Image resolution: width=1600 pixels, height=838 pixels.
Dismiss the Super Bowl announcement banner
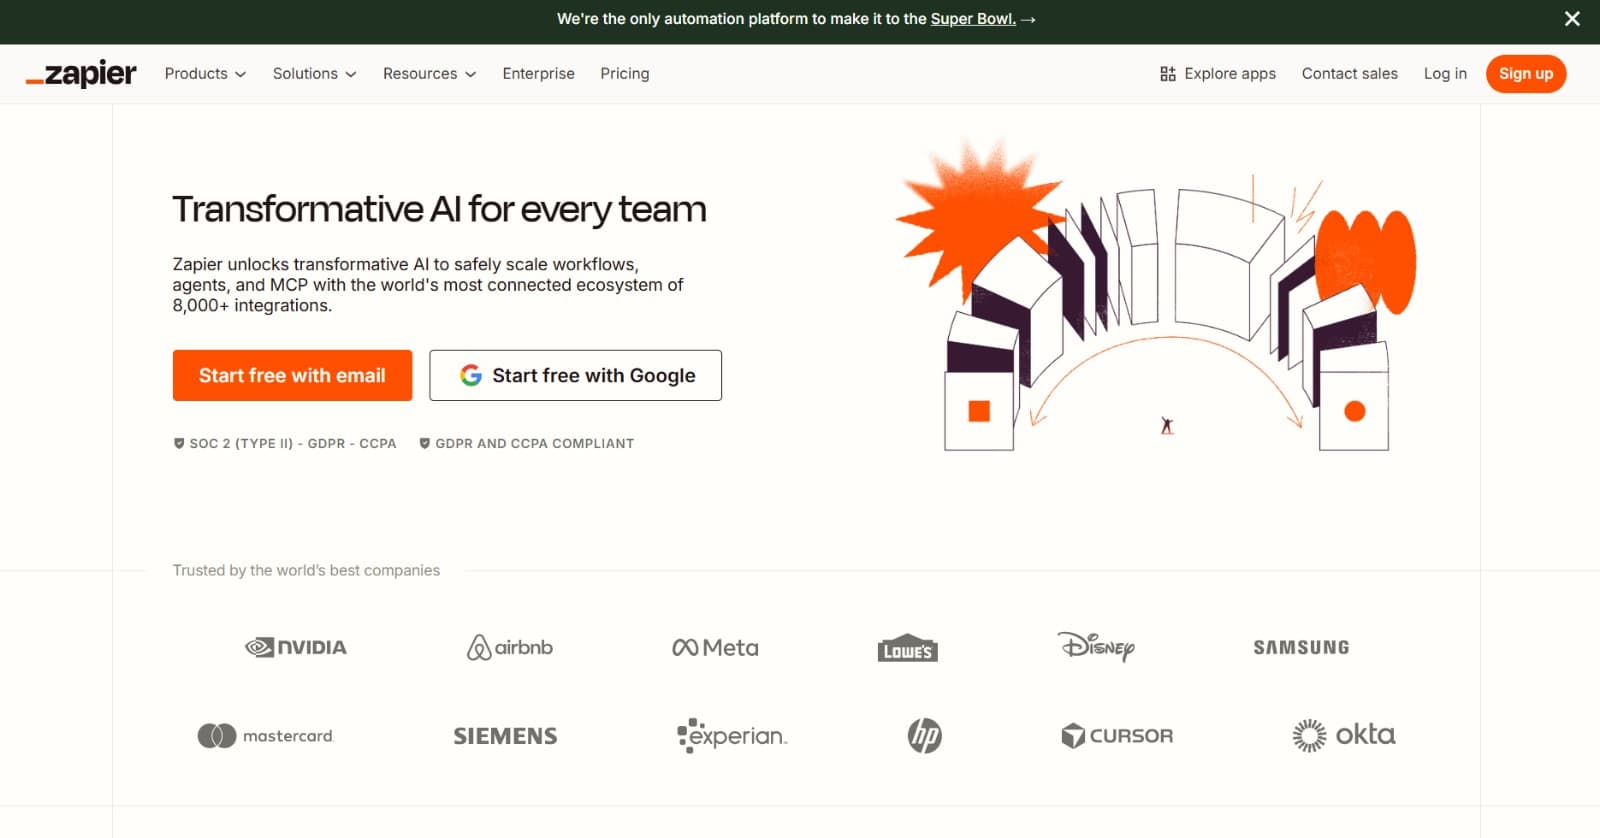[1572, 19]
